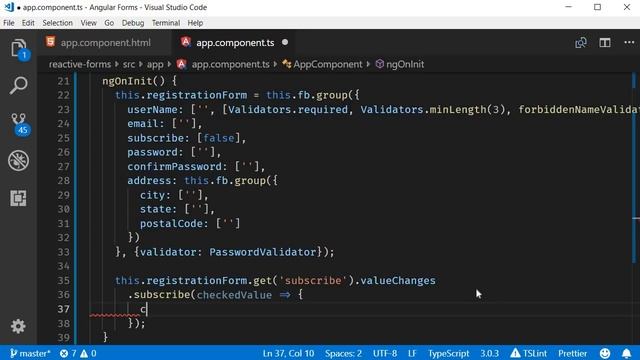Open the Terminal menu
Image resolution: width=640 pixels, height=360 pixels.
click(x=166, y=23)
